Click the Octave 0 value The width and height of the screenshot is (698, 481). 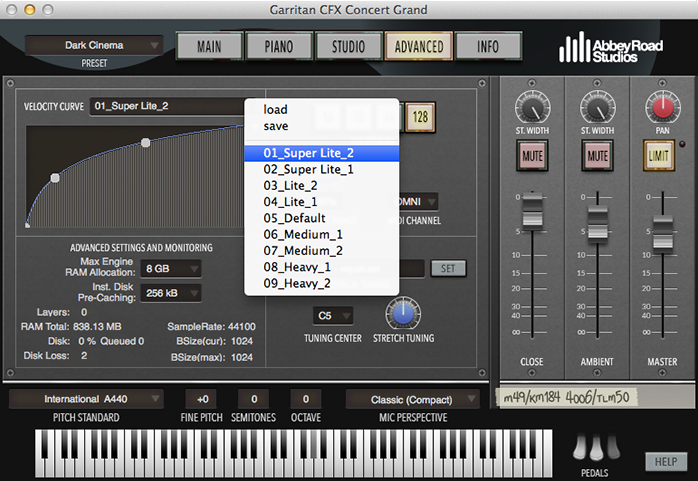point(306,399)
